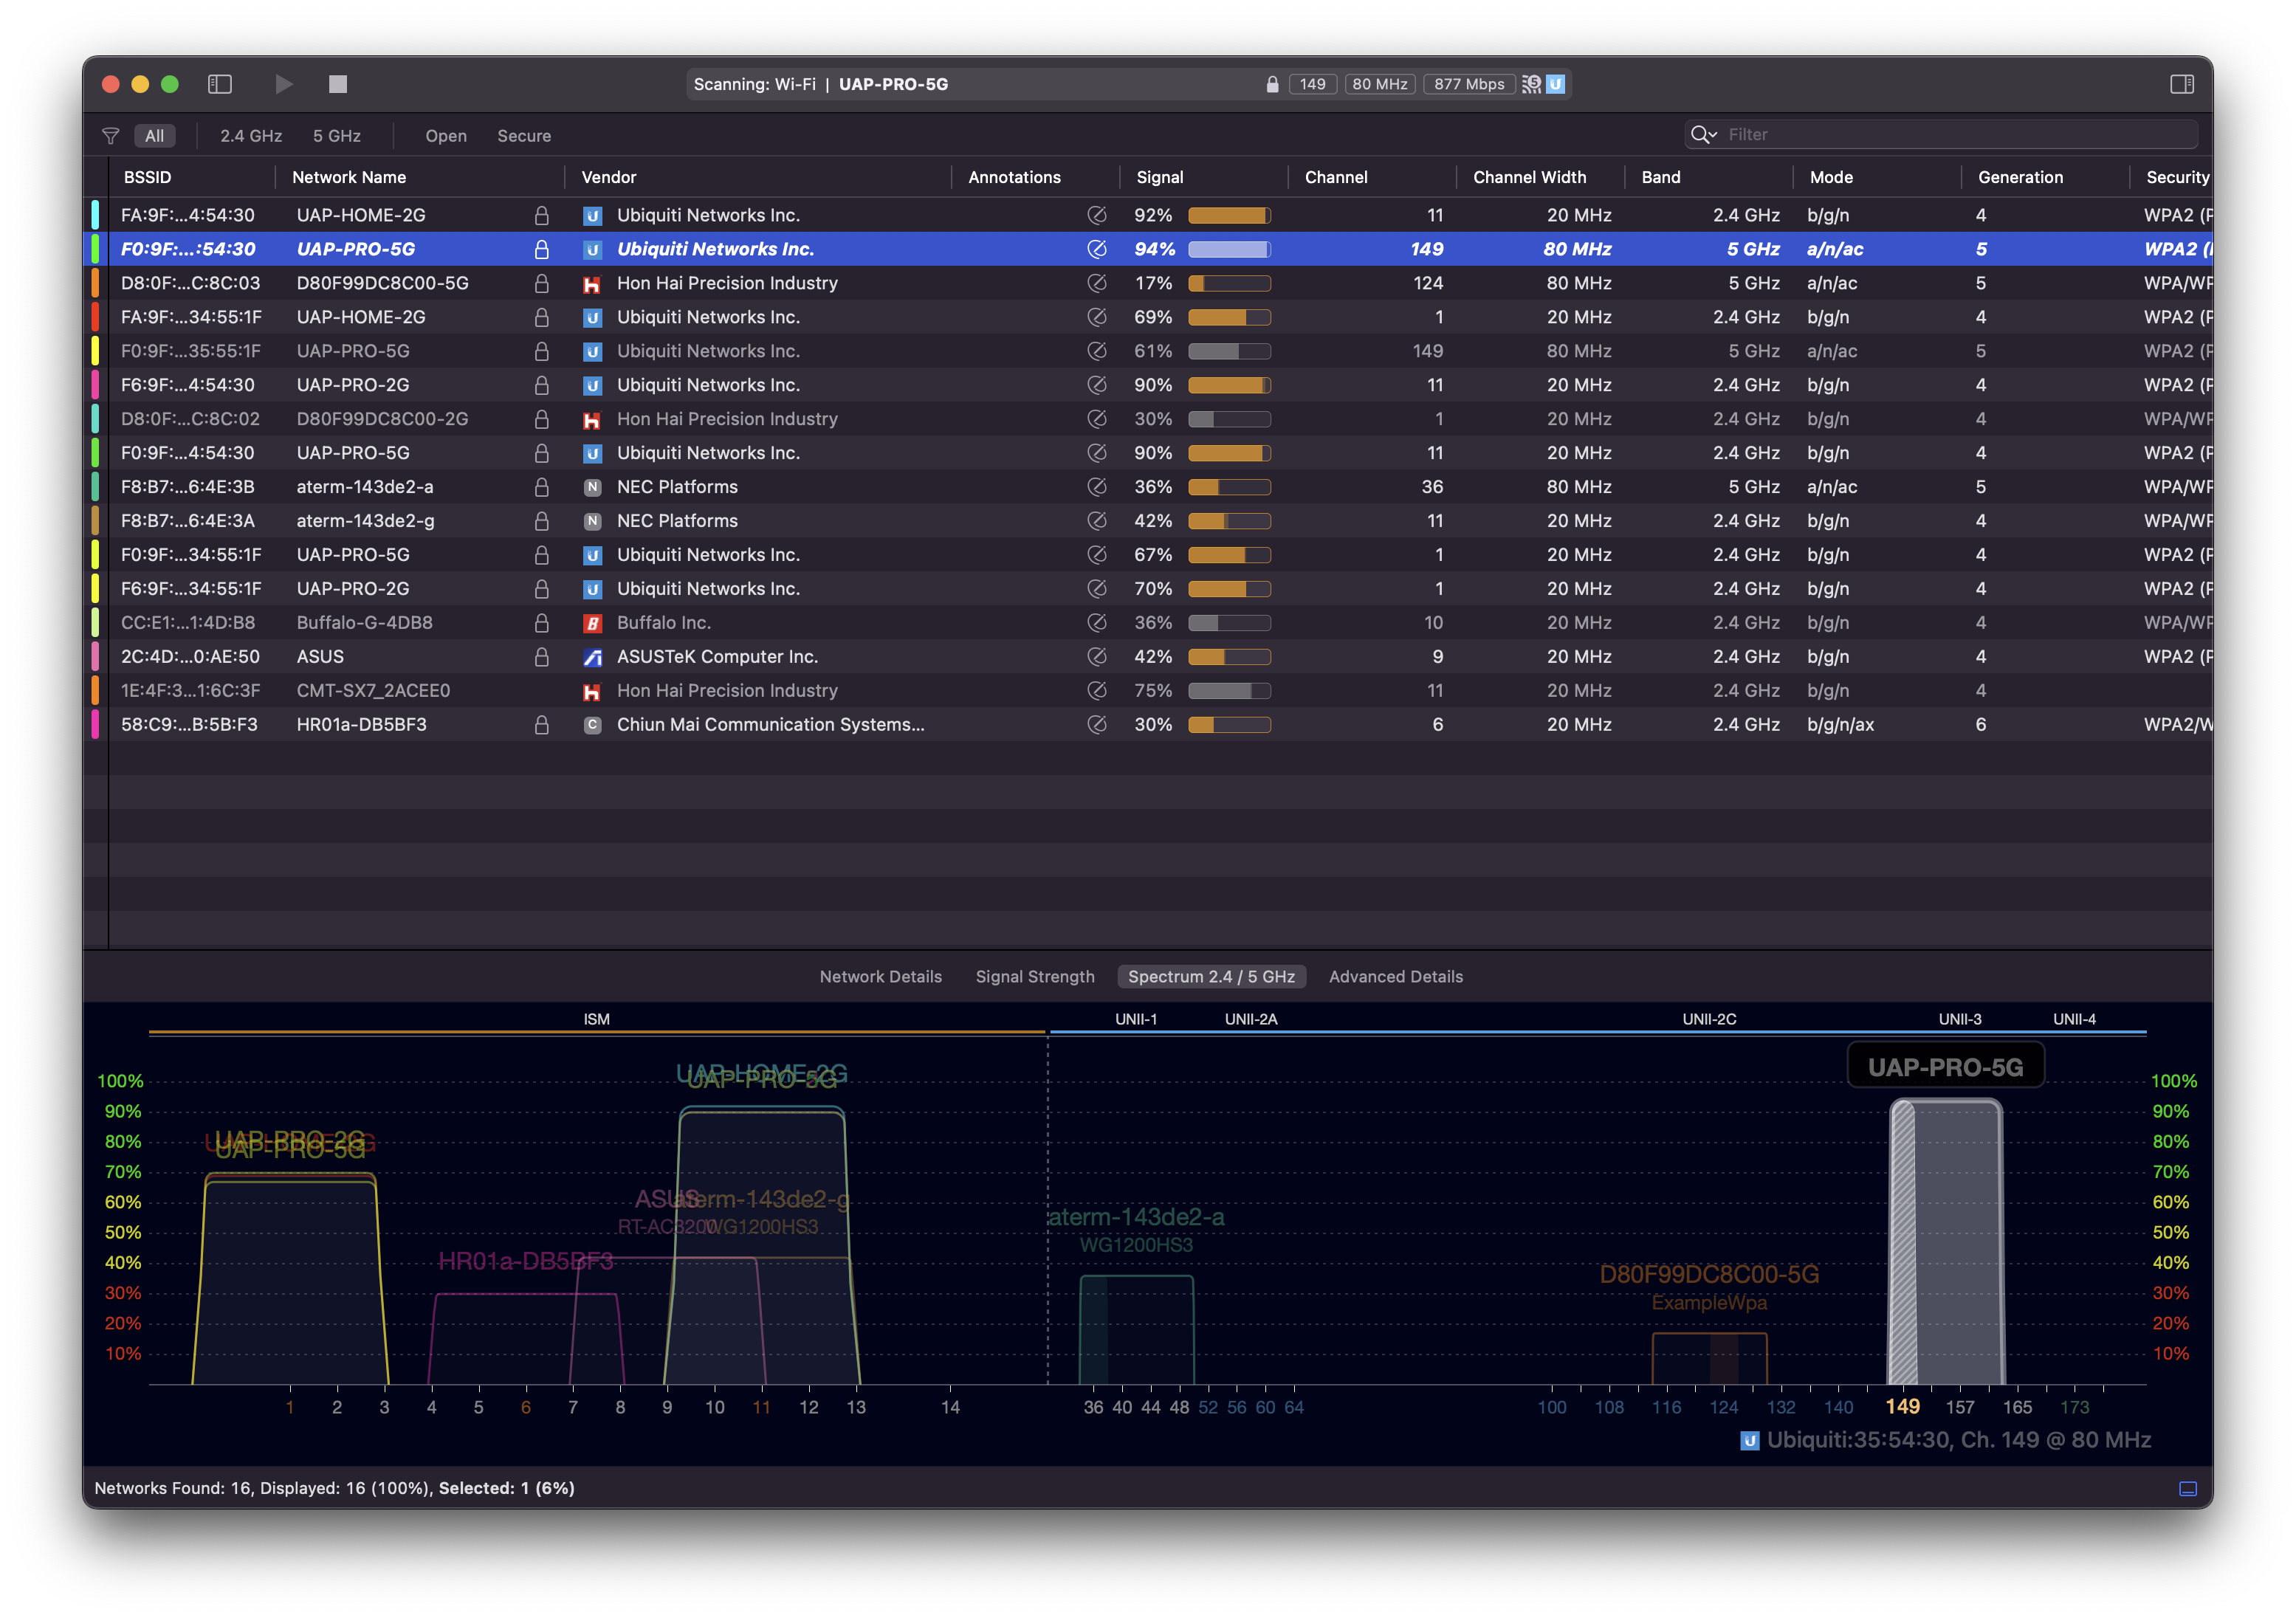Click the UAP-PRO-5G label in the spectrum chart
The height and width of the screenshot is (1618, 2296).
[1945, 1067]
